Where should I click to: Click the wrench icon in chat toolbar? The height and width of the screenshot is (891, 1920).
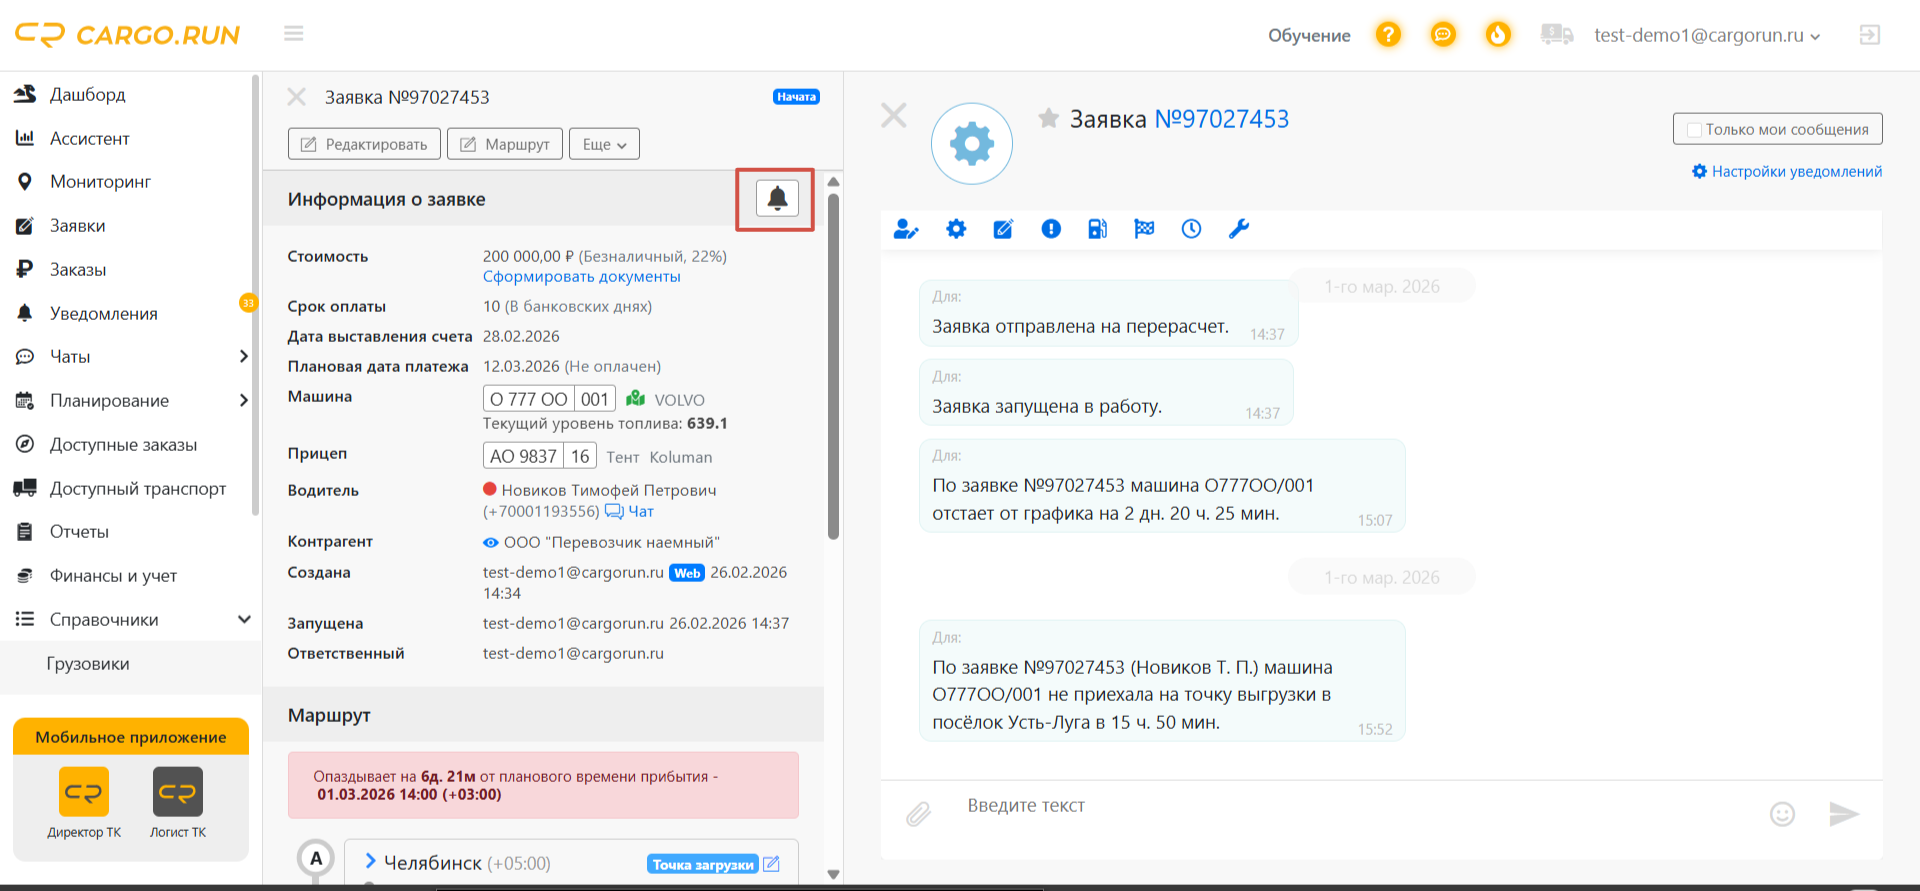pos(1238,229)
